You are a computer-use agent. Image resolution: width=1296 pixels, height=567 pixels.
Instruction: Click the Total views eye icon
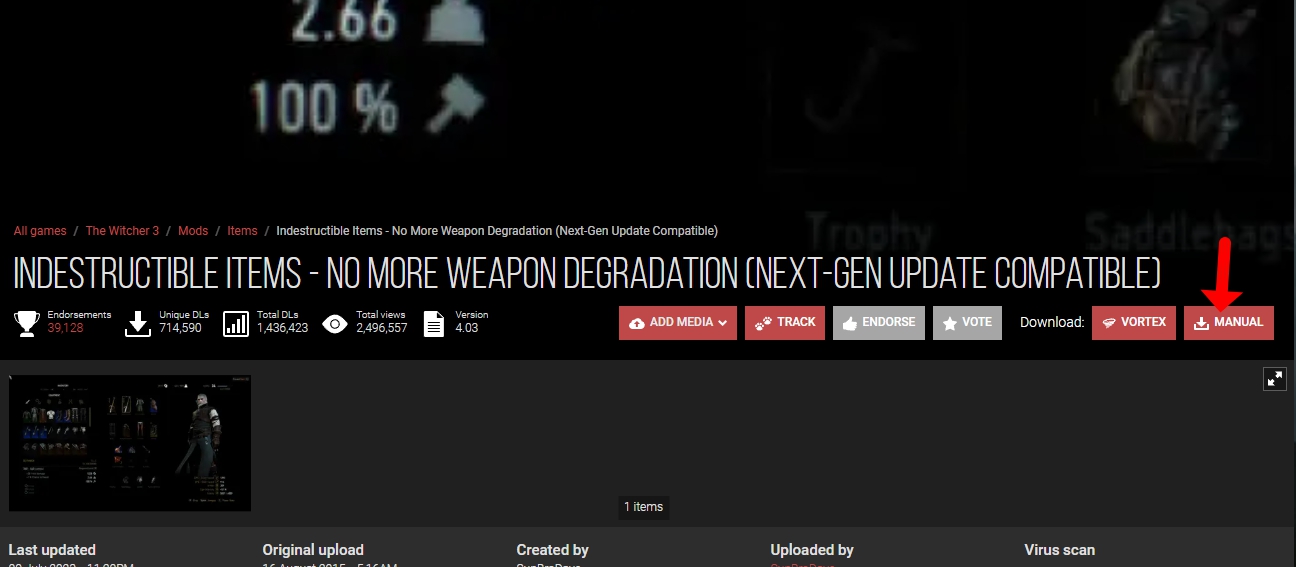[x=335, y=323]
